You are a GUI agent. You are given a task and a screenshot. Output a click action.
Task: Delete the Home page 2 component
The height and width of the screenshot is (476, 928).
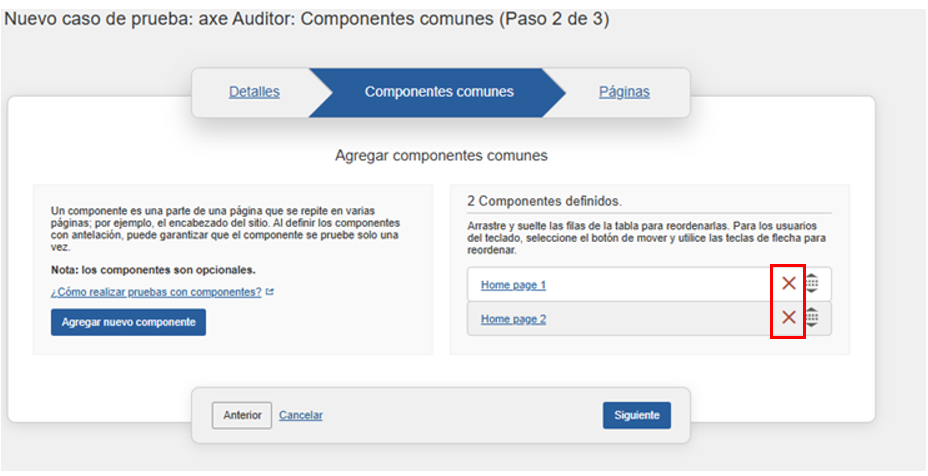click(788, 318)
